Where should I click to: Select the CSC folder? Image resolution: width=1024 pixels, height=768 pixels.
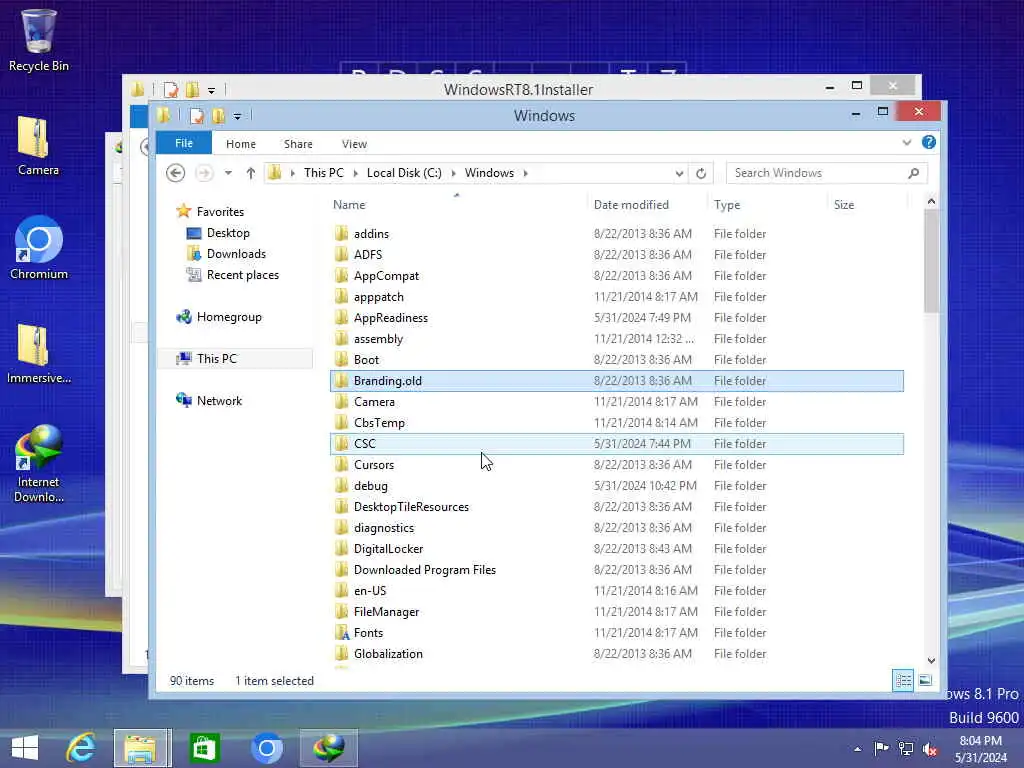click(x=616, y=443)
